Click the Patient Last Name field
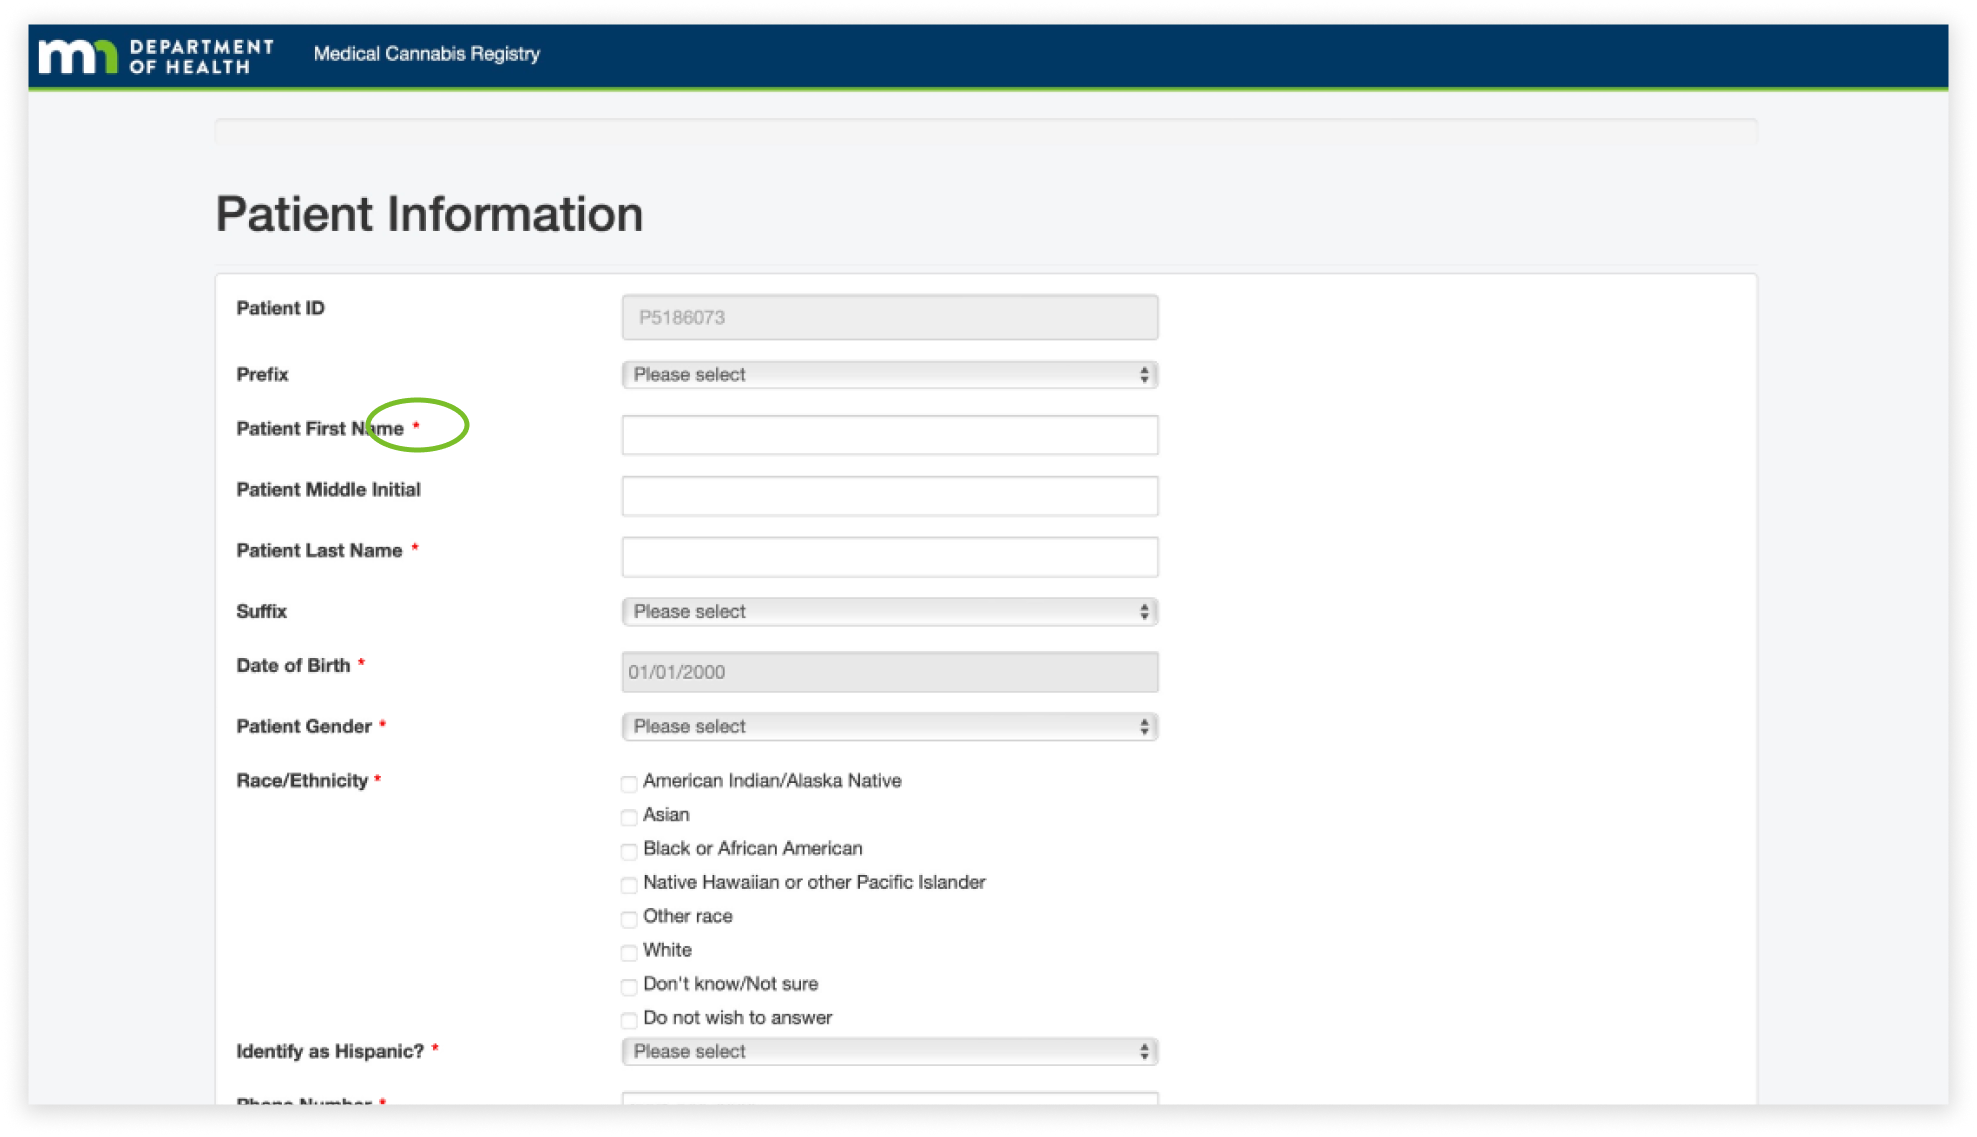 point(889,558)
